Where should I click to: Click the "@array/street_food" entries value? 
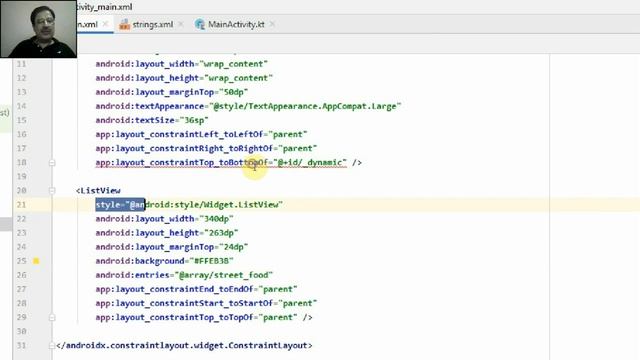pyautogui.click(x=224, y=275)
